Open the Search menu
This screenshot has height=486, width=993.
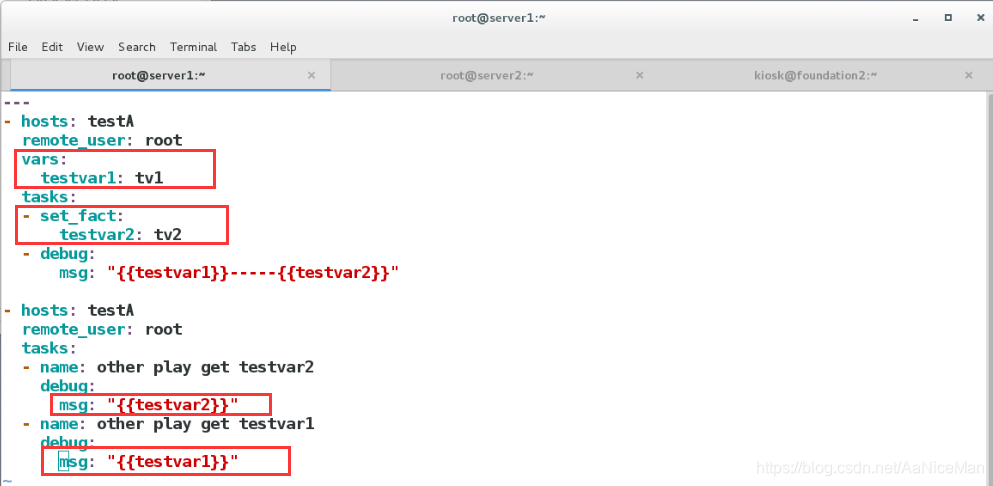click(x=137, y=47)
